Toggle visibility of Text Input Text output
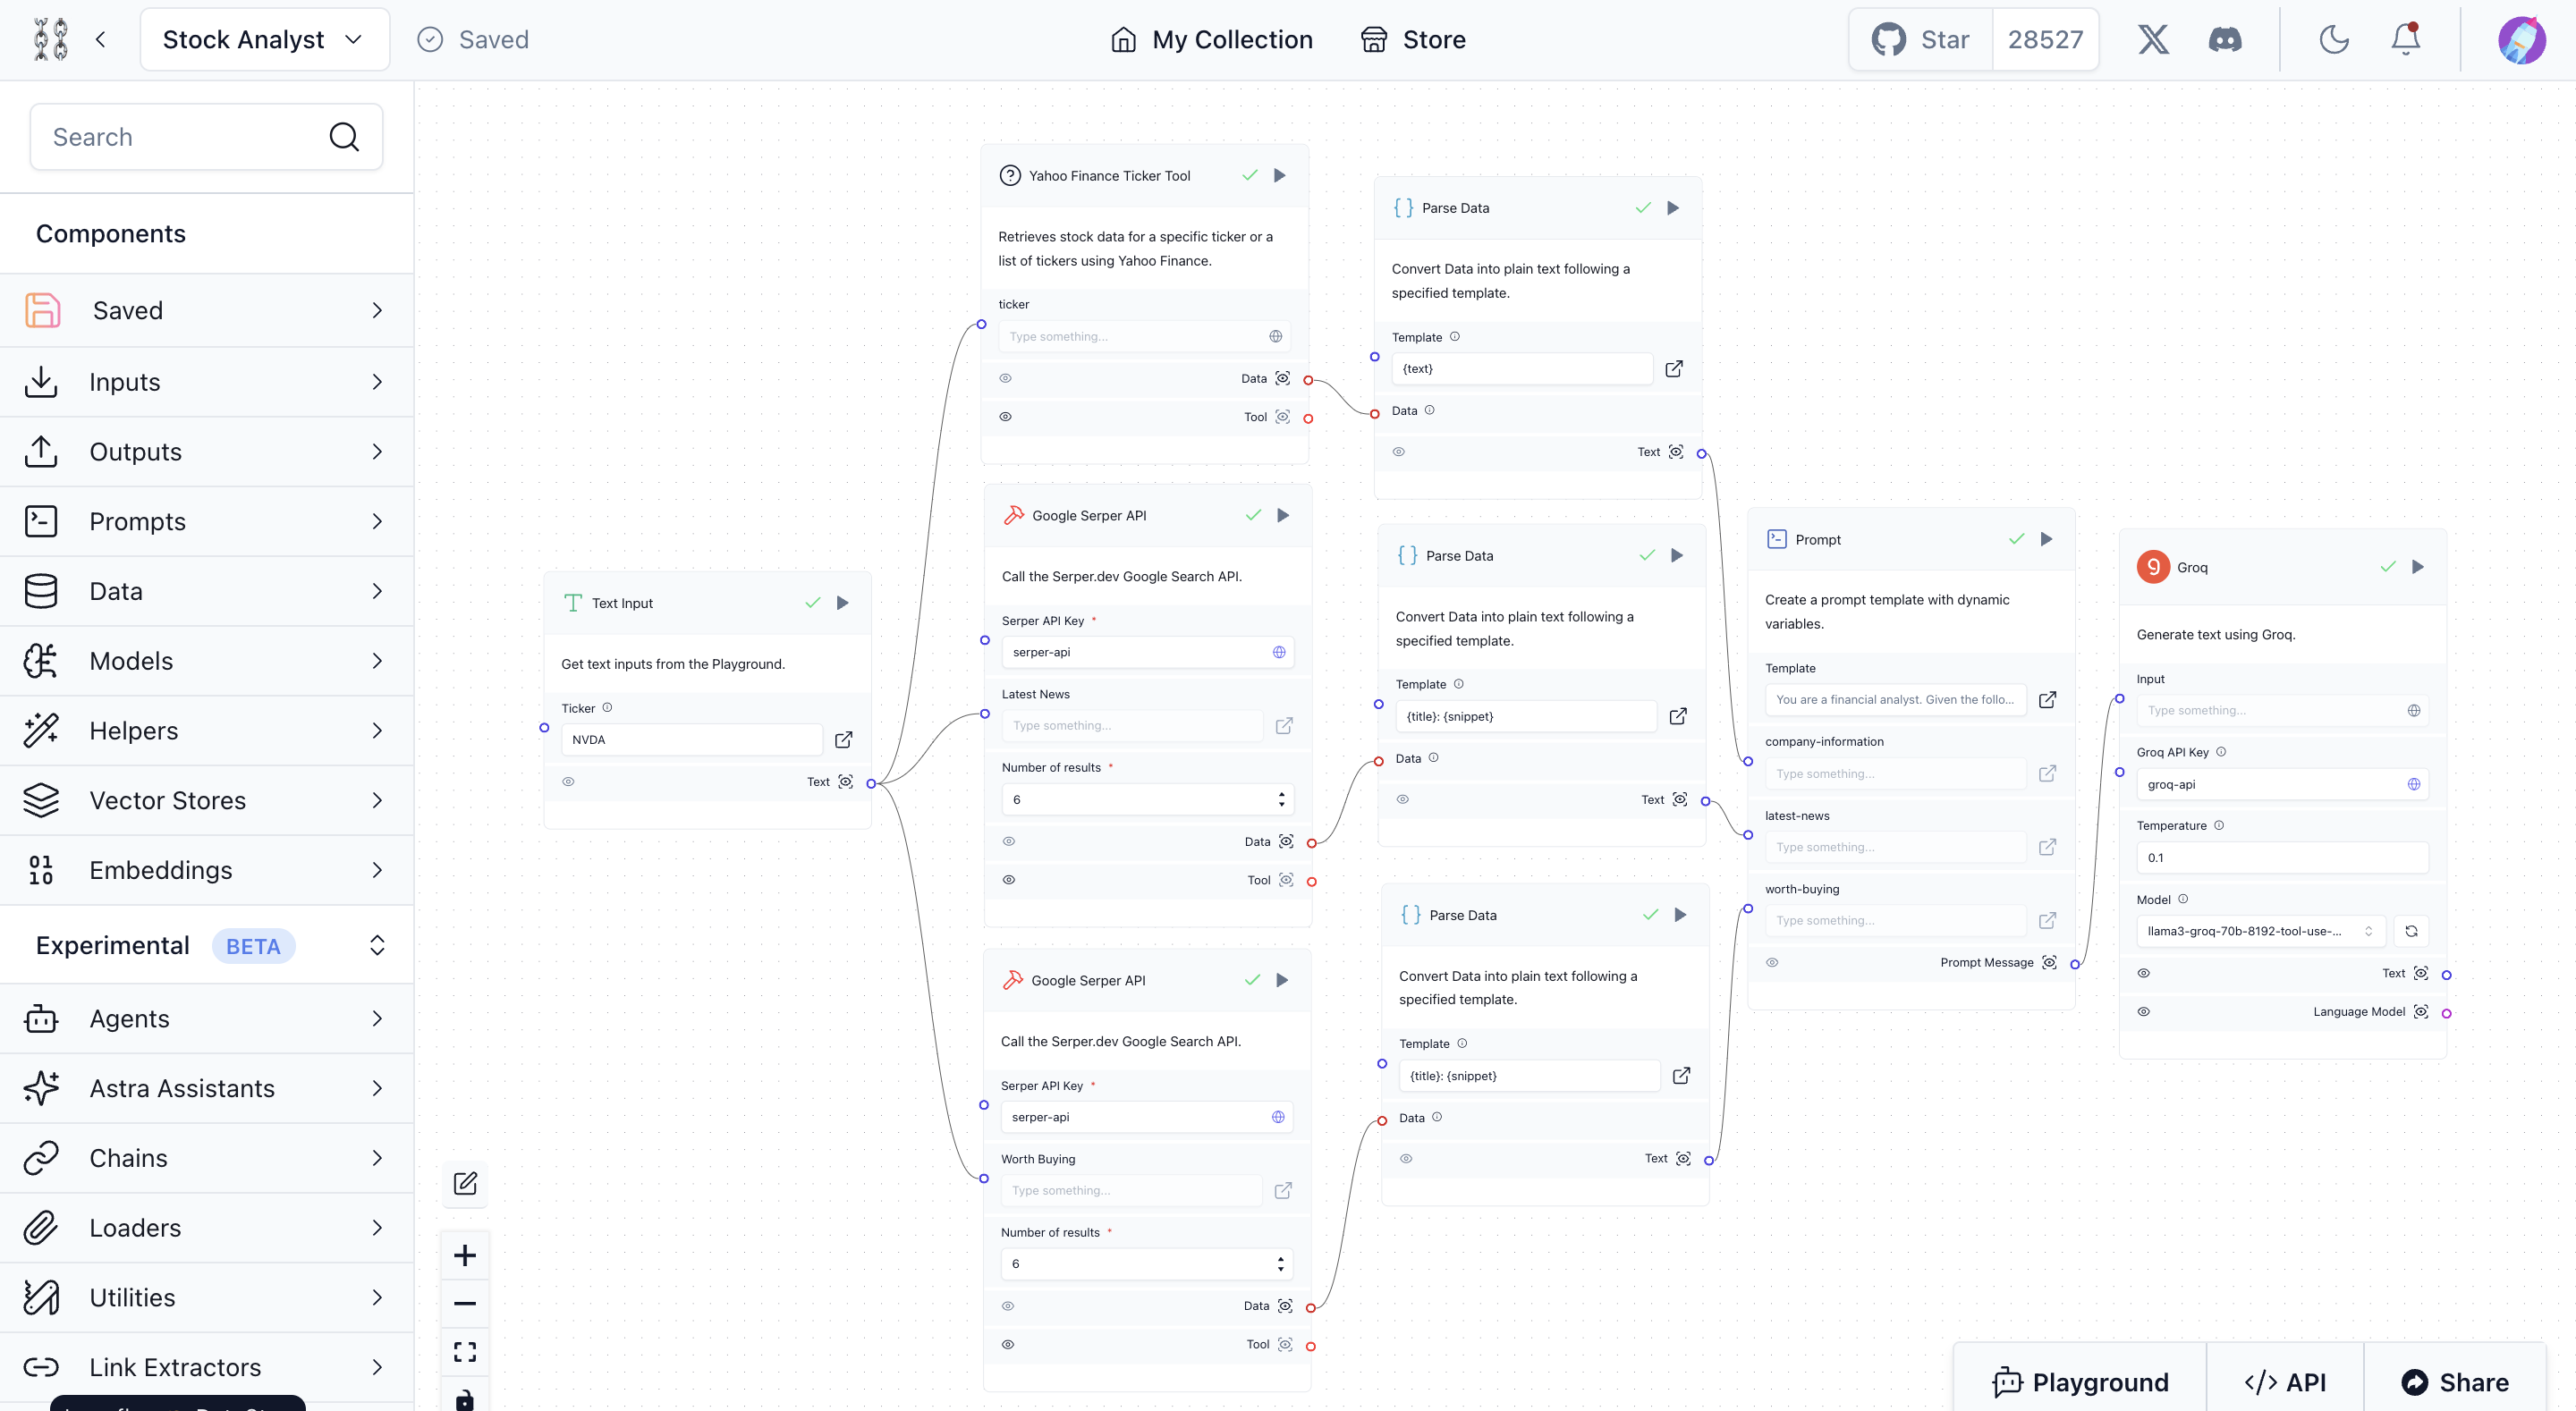This screenshot has height=1411, width=2576. (568, 781)
